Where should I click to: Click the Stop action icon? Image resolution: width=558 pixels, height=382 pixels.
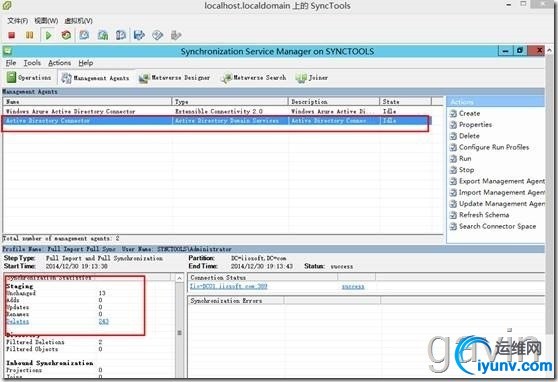click(453, 170)
